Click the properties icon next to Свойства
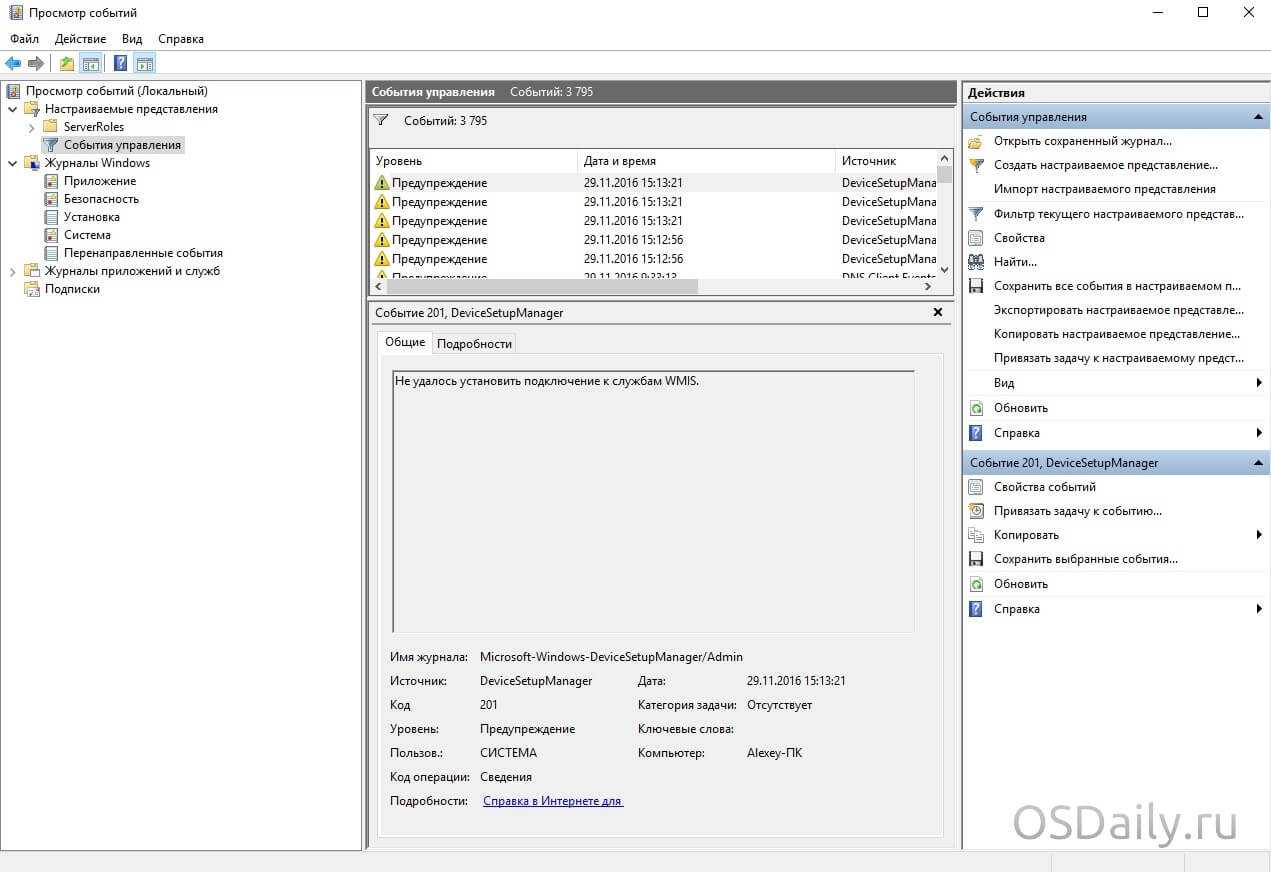The image size is (1271, 872). (976, 238)
